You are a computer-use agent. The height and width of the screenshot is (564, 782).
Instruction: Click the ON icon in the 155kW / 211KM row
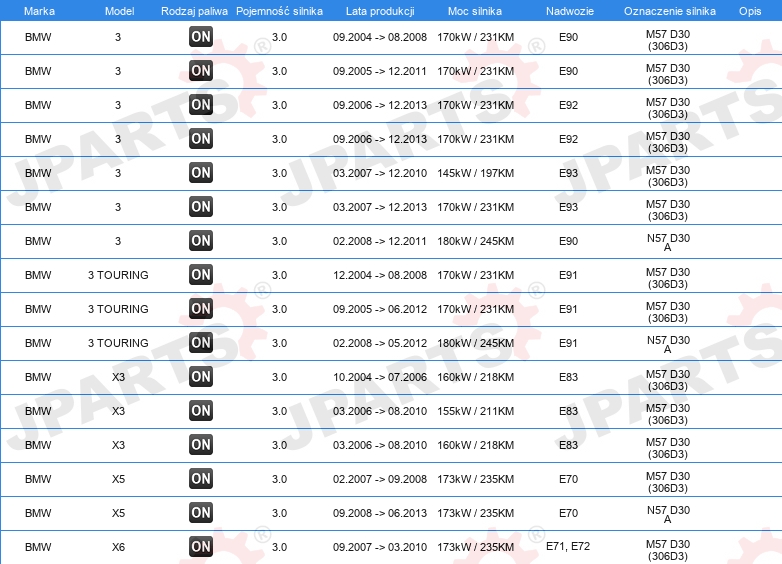click(201, 411)
